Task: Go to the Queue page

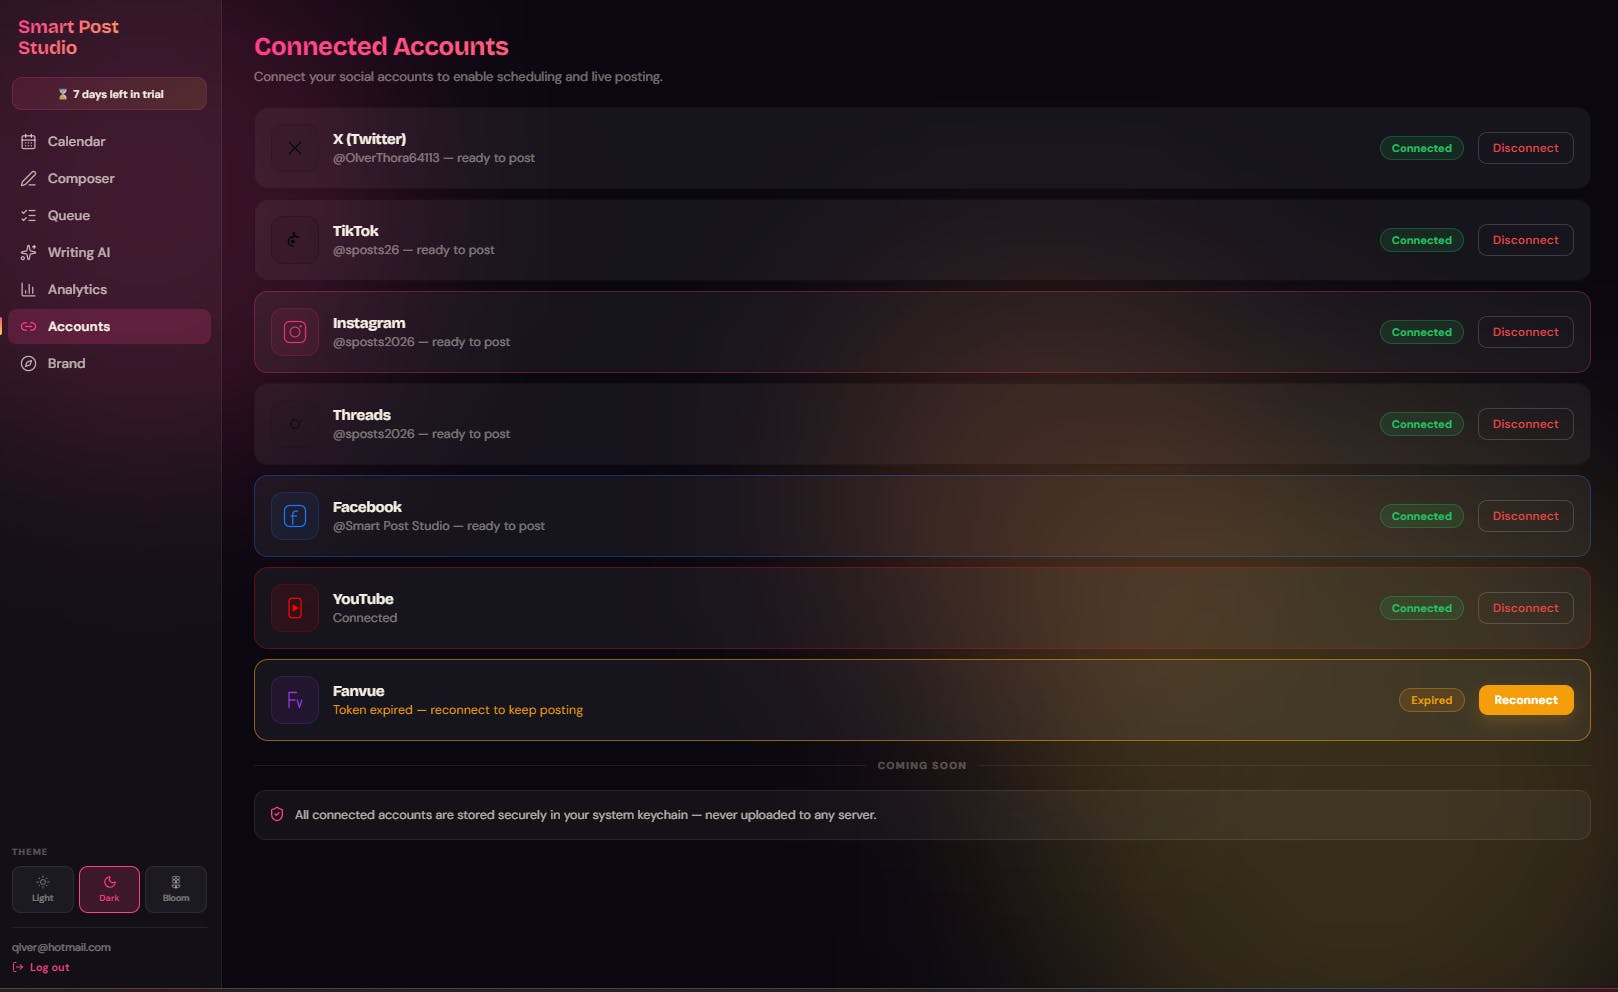Action: pos(109,215)
